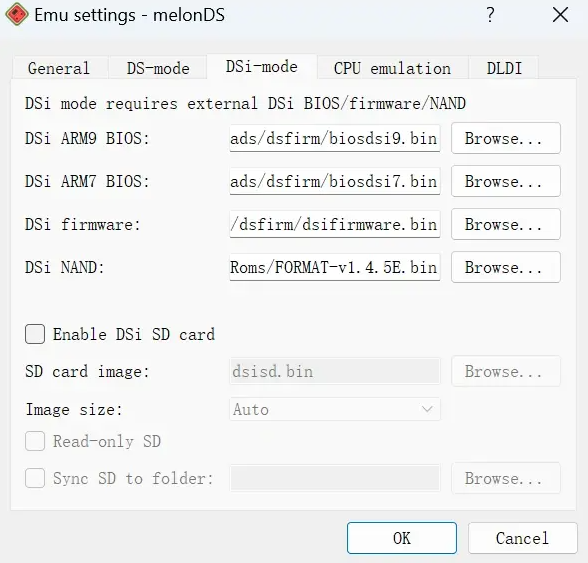
Task: Toggle the Read-only SD checkbox
Action: [35, 441]
